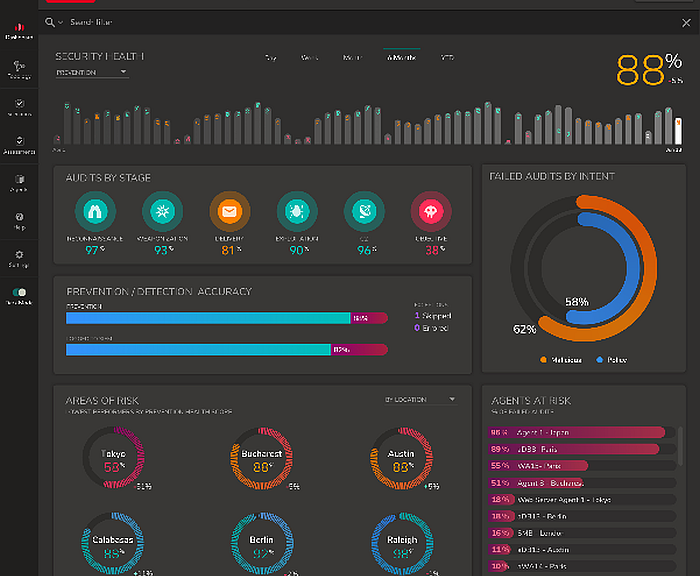Open the Tokyo risk area gauge
This screenshot has height=576, width=700.
tap(116, 461)
